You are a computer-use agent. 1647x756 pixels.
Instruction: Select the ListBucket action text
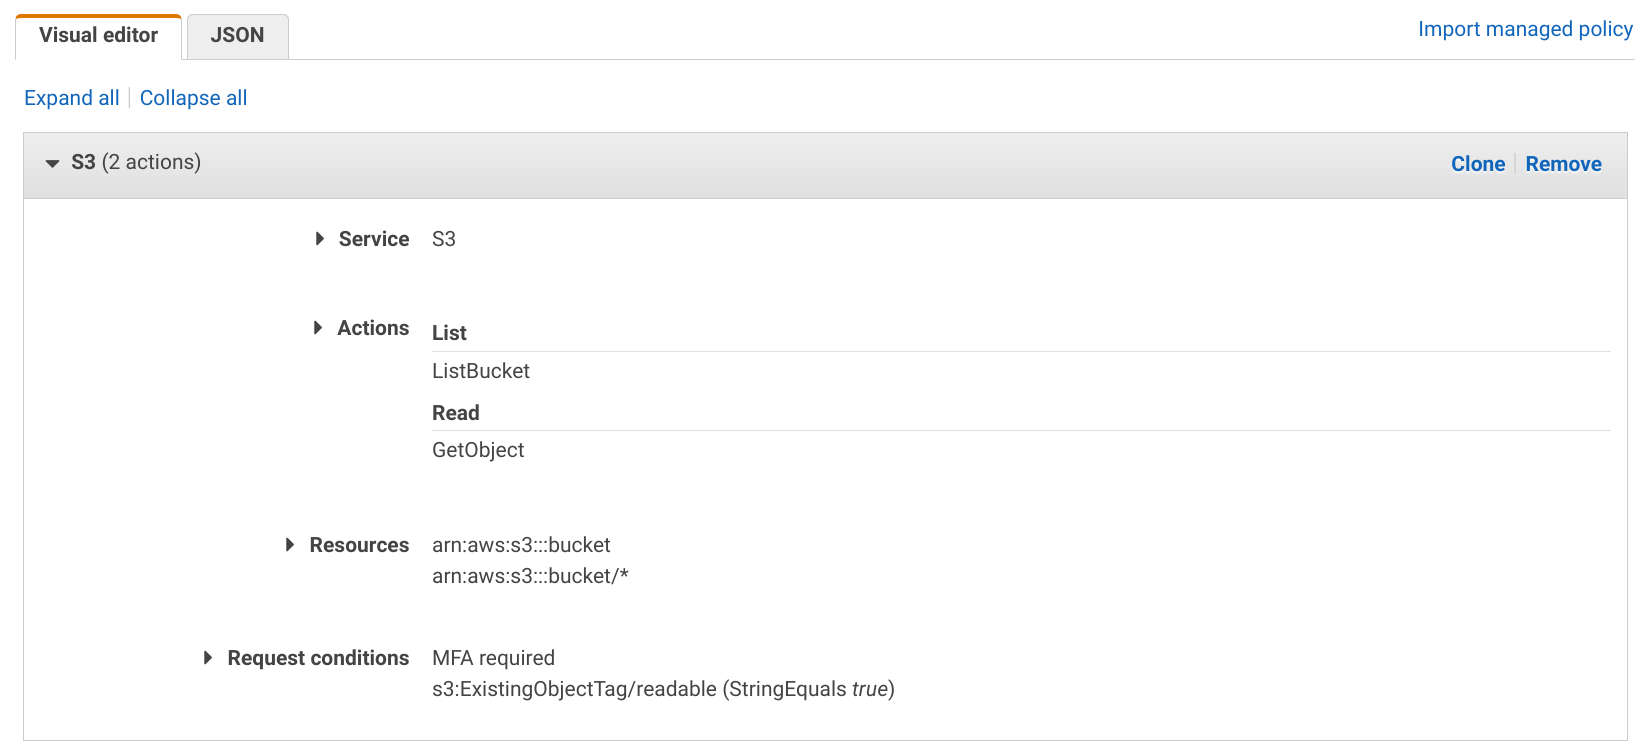click(481, 371)
